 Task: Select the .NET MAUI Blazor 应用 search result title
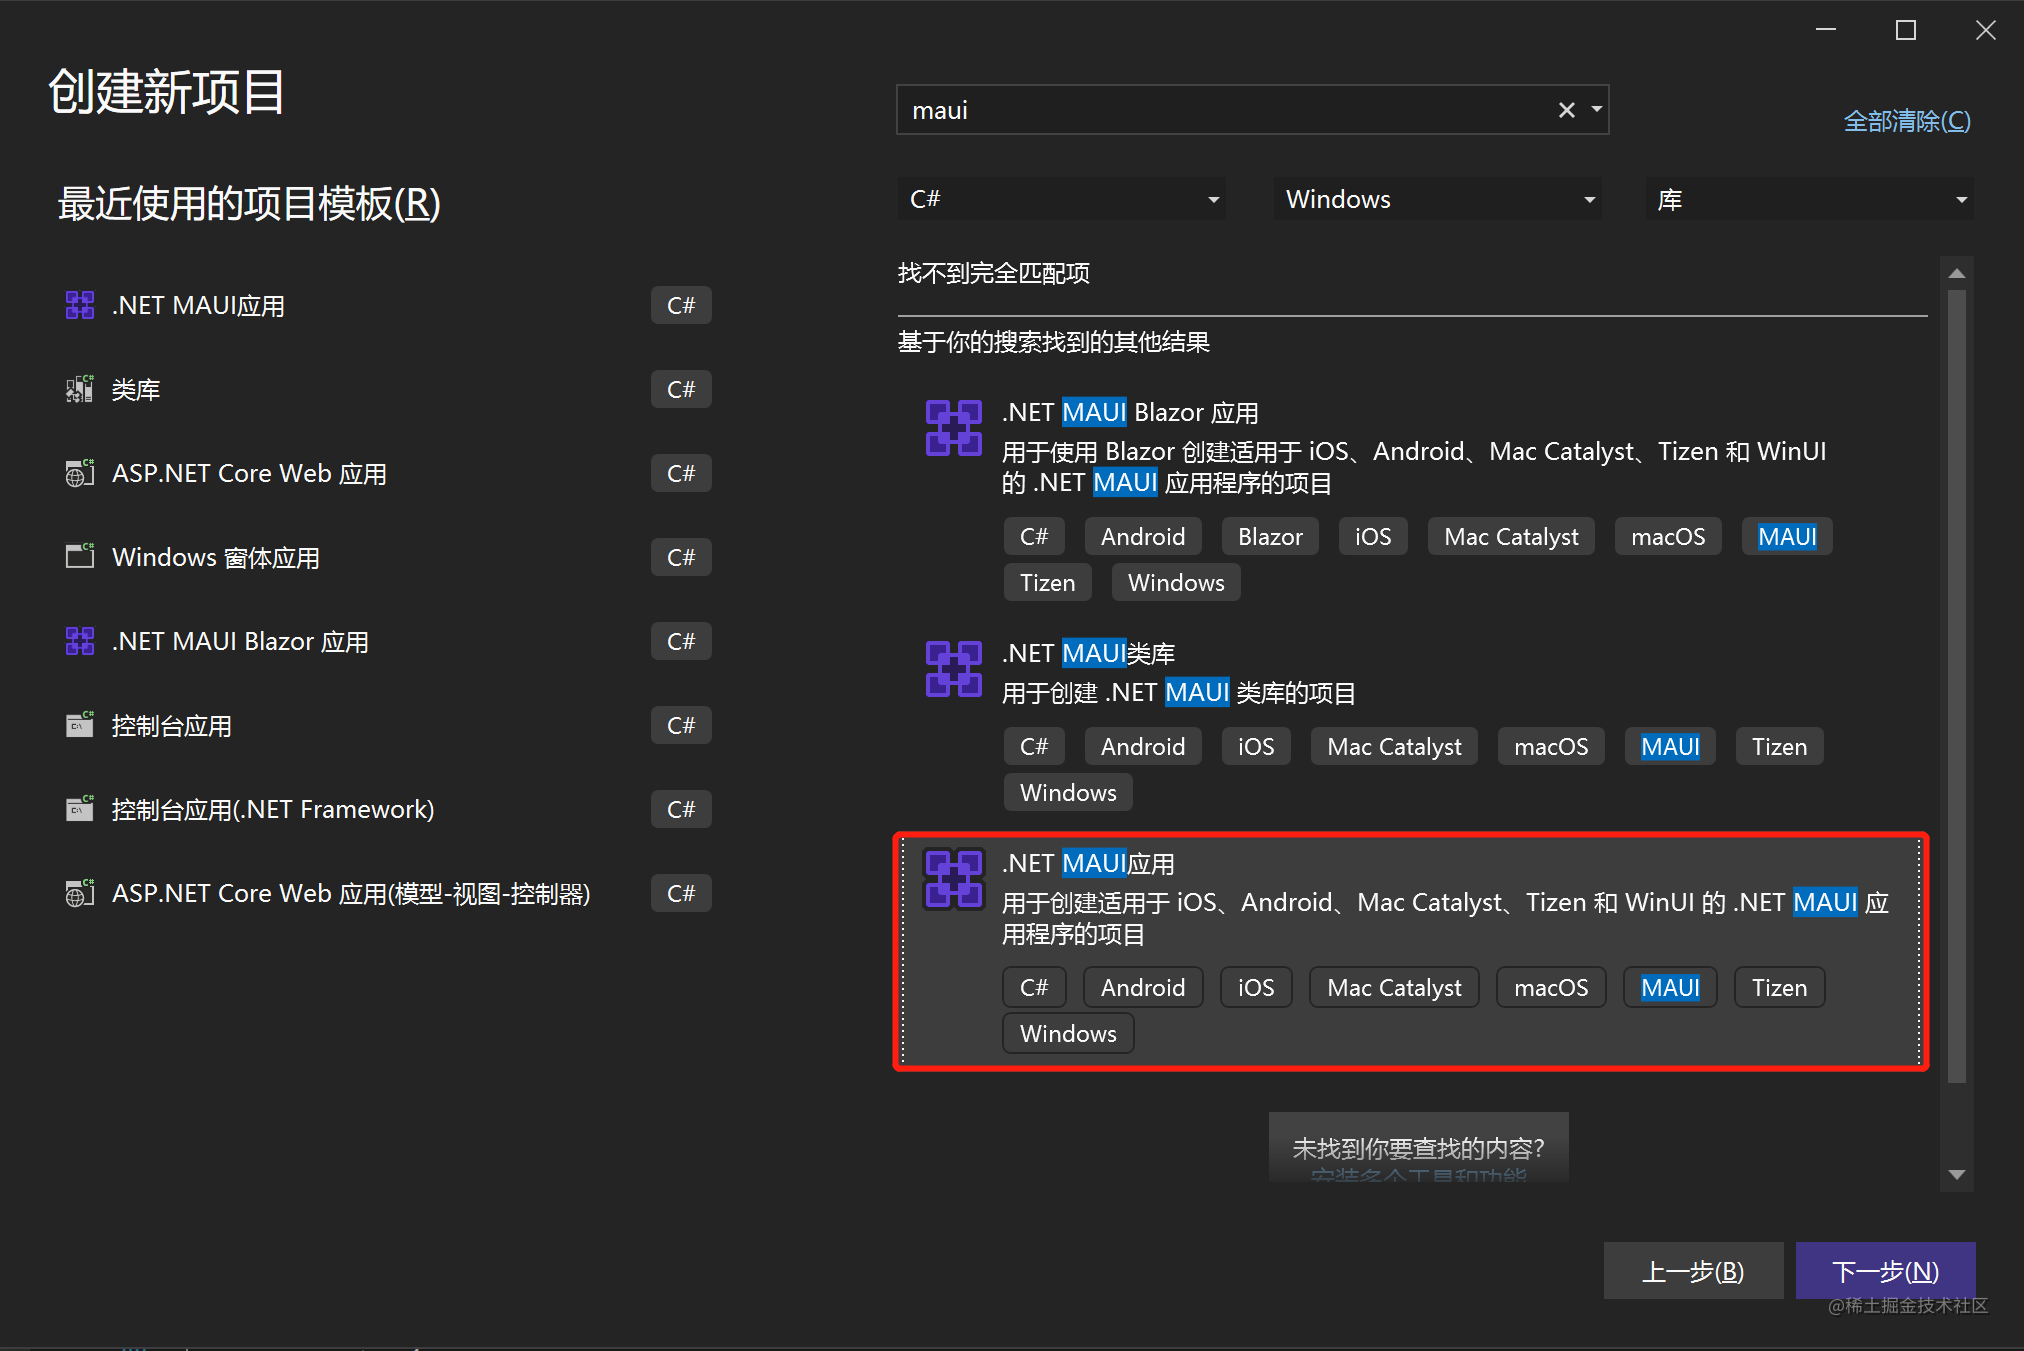click(x=1130, y=412)
